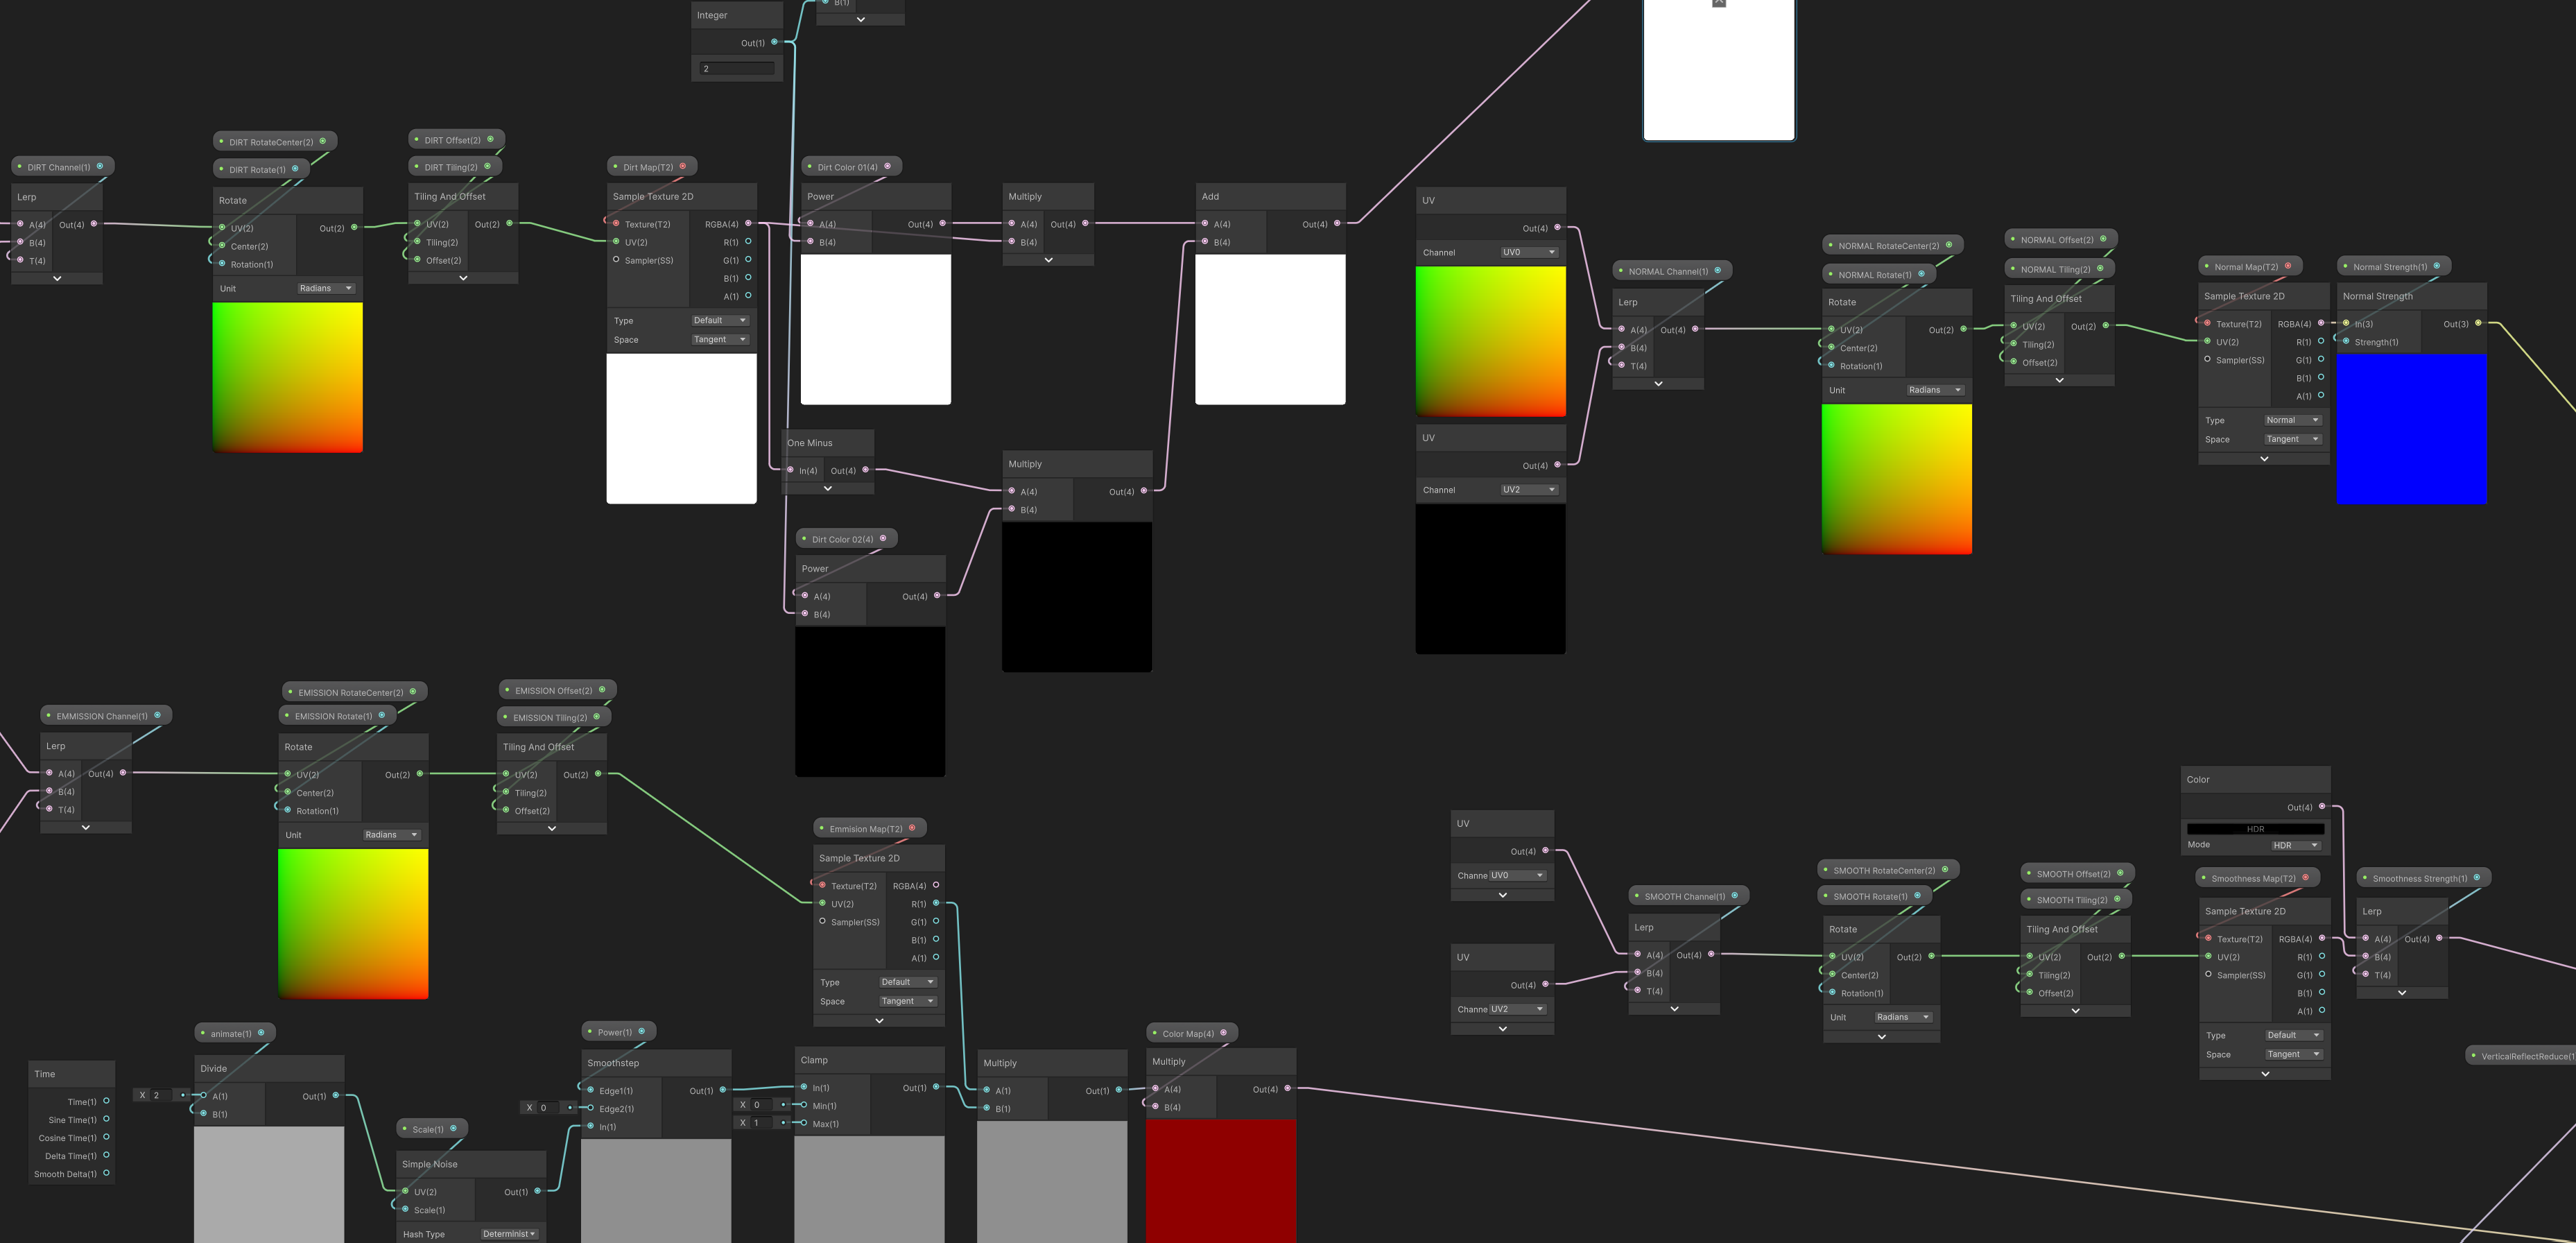
Task: Click the Out(1) port of Simple Noise node
Action: coord(538,1191)
